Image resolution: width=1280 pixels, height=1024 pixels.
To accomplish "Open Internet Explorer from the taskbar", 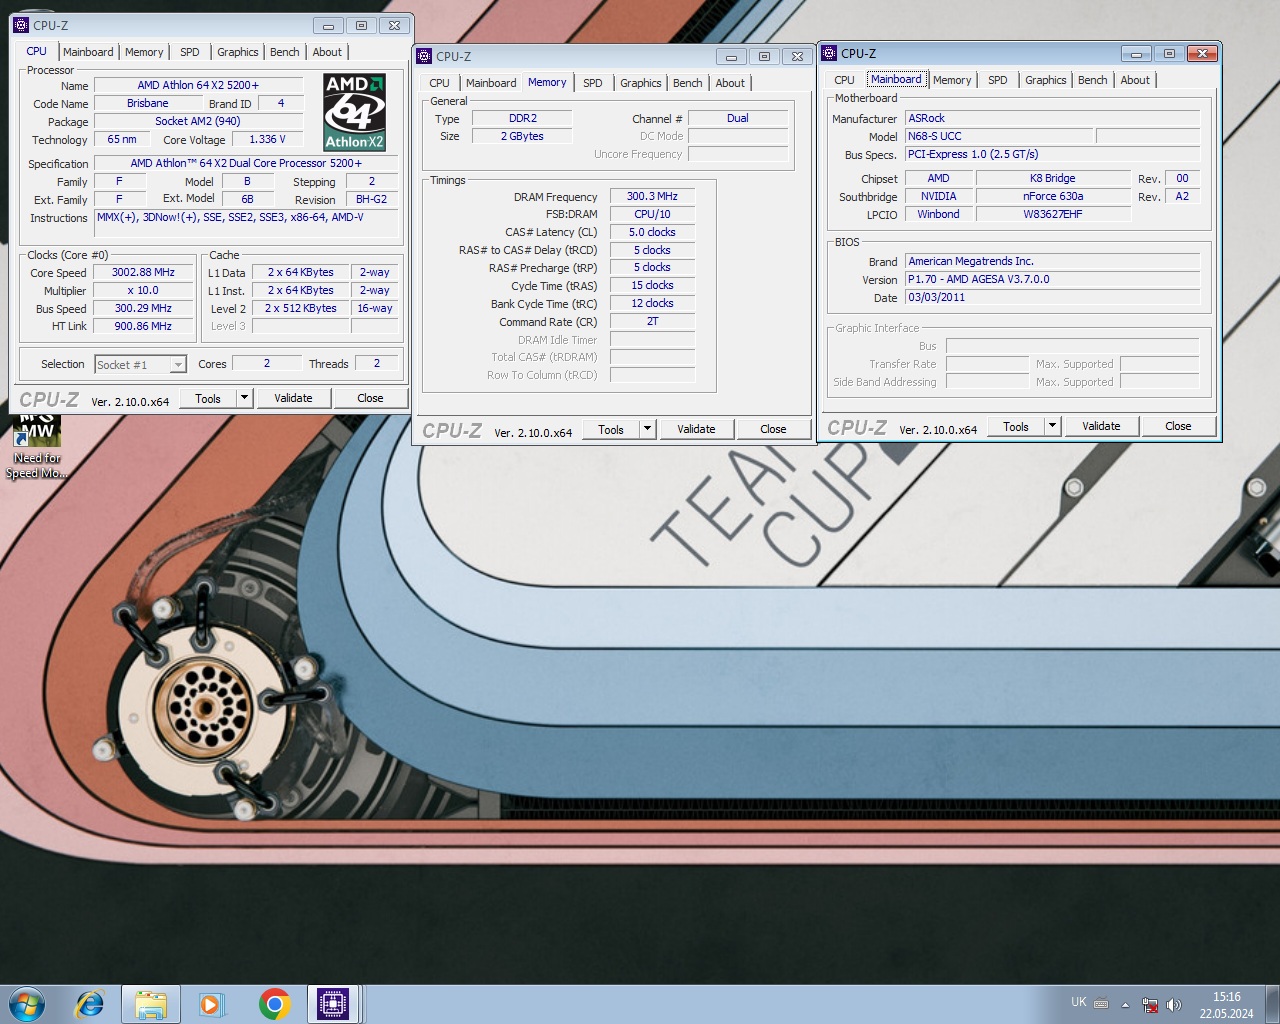I will point(90,1004).
